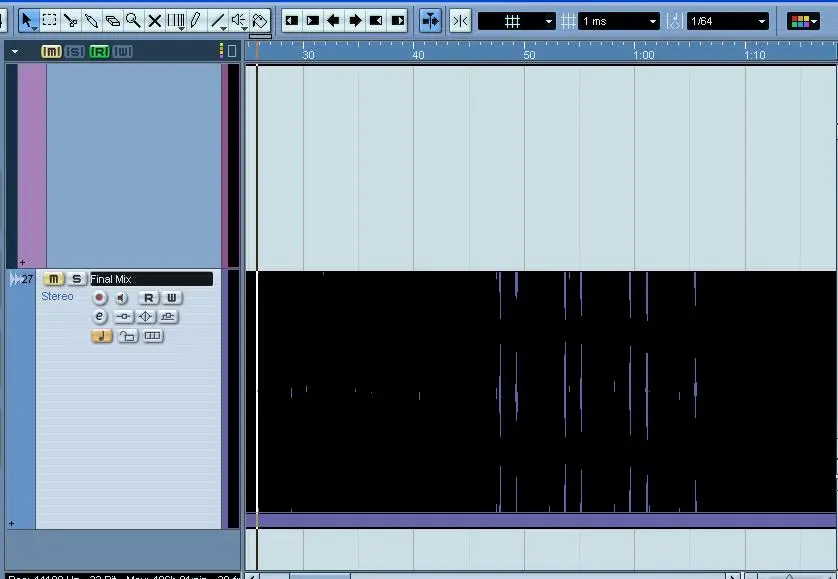
Task: Enable Read automation on Final Mix
Action: (149, 298)
